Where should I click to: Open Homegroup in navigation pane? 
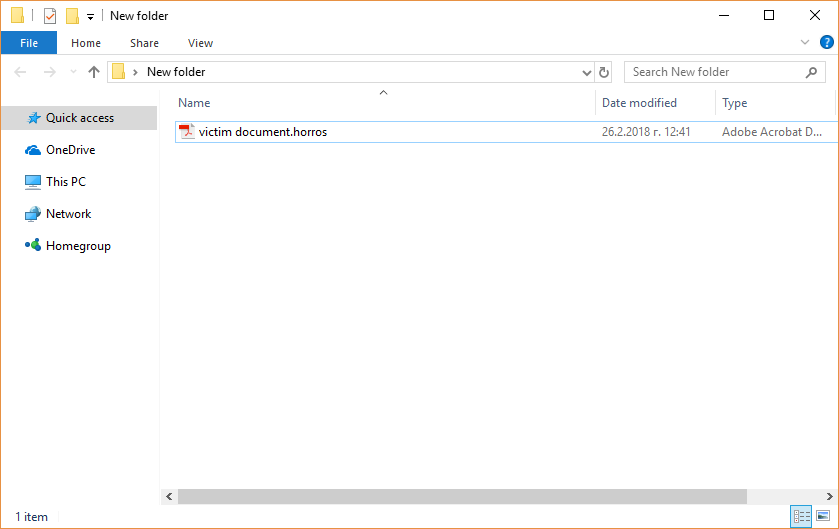(x=79, y=246)
